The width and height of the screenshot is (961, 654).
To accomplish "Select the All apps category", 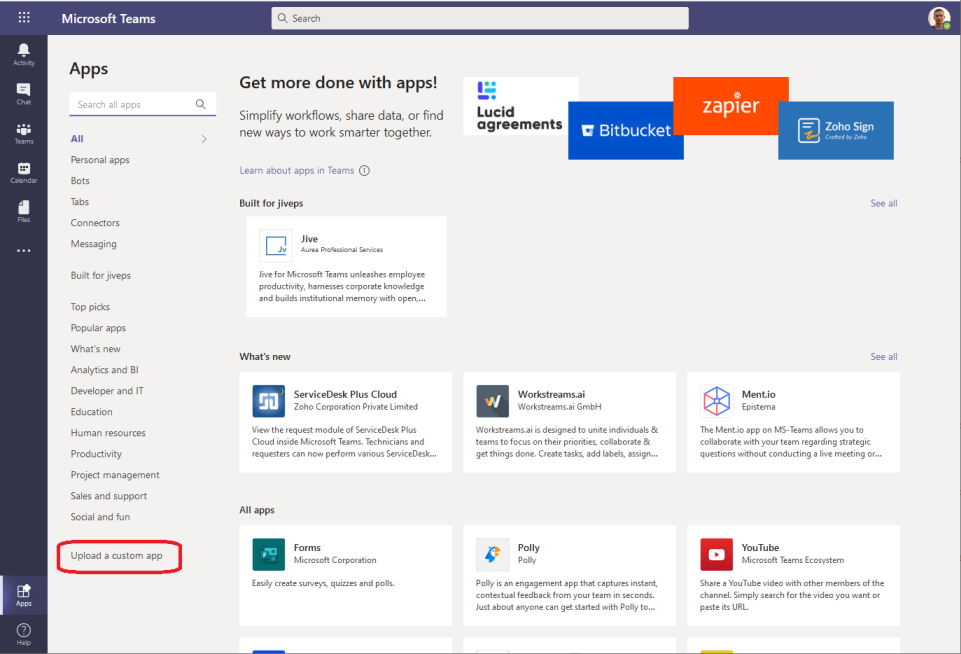I will coord(77,139).
